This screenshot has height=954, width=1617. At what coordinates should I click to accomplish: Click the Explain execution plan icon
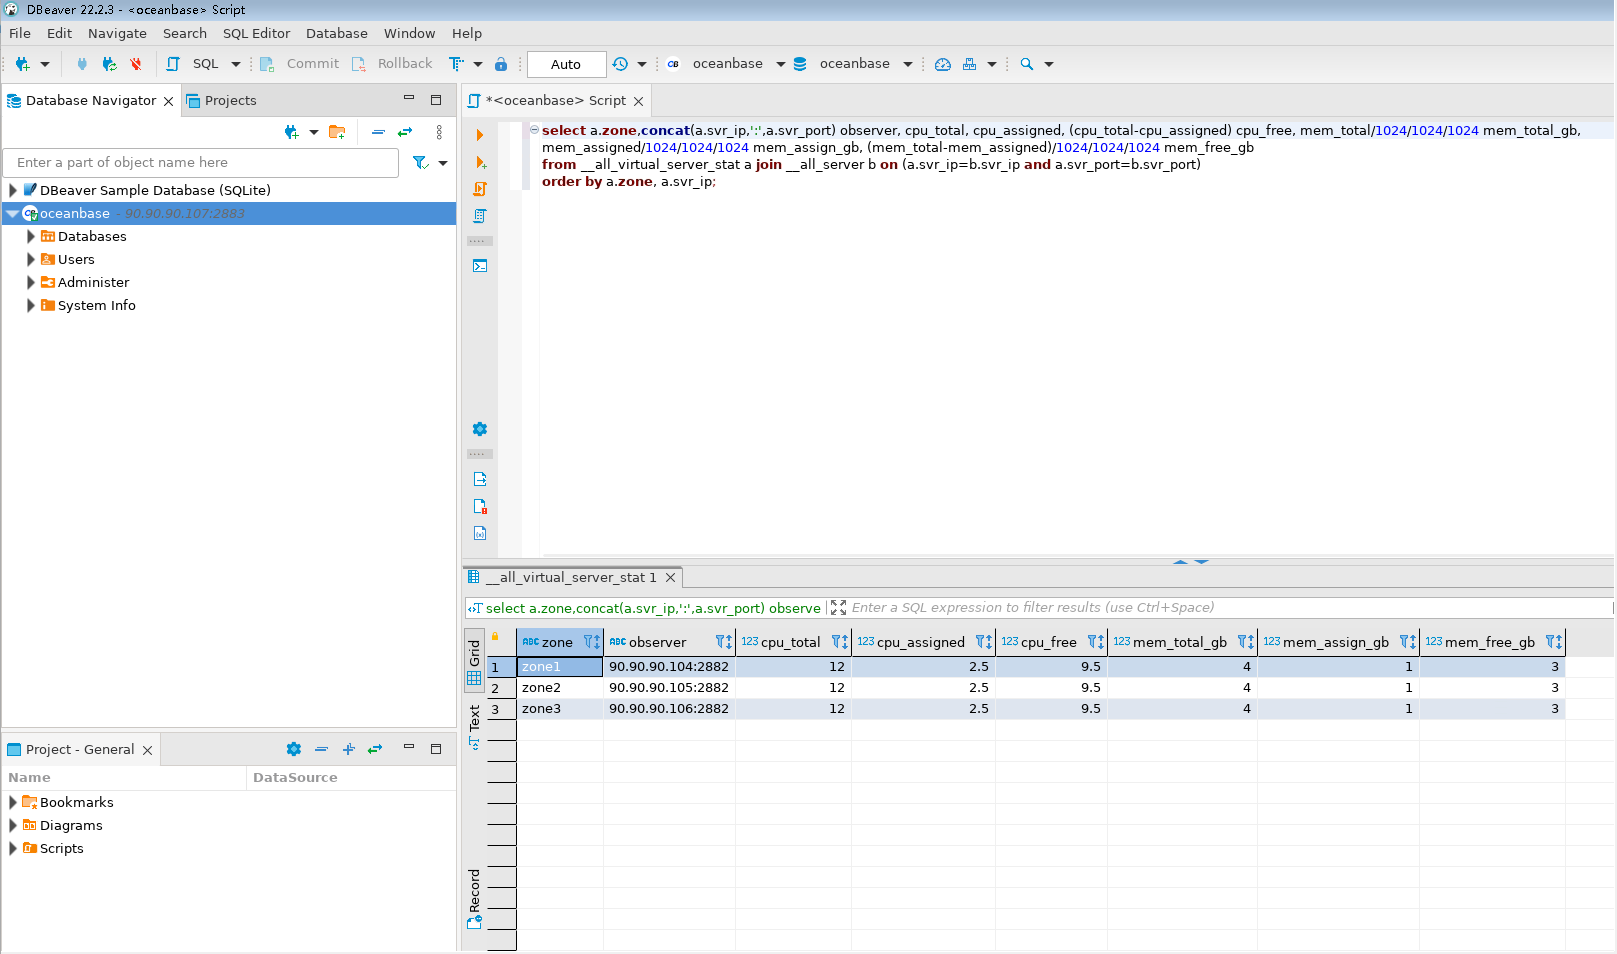(480, 216)
